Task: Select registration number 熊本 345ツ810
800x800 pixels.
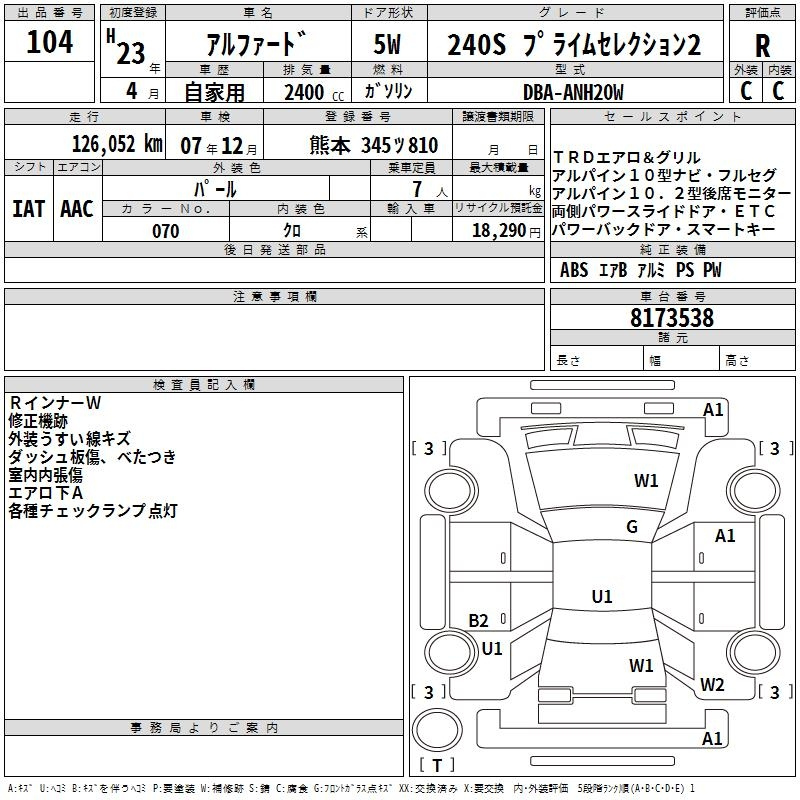Action: [373, 145]
